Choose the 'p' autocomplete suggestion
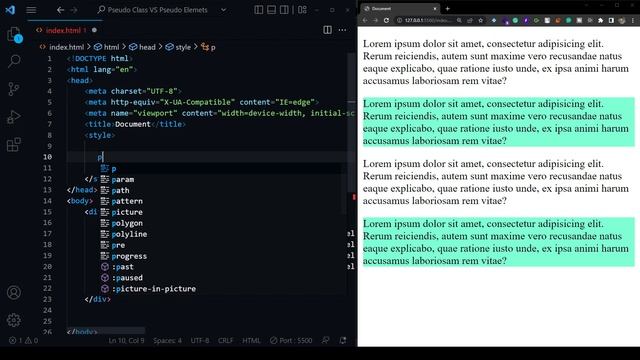 pos(222,168)
